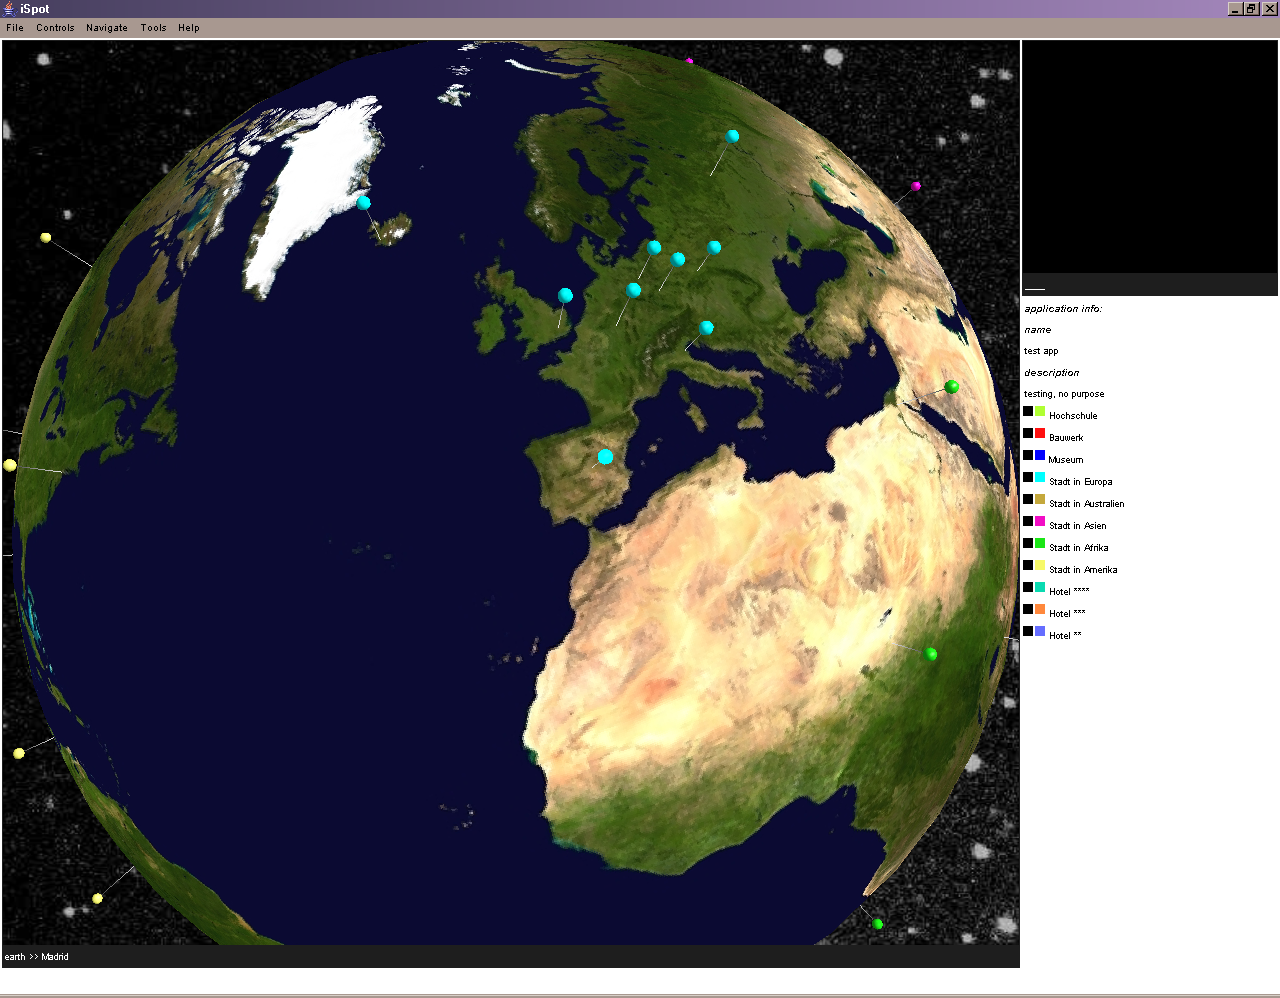Expand the Controls menu
1280x998 pixels.
(55, 28)
